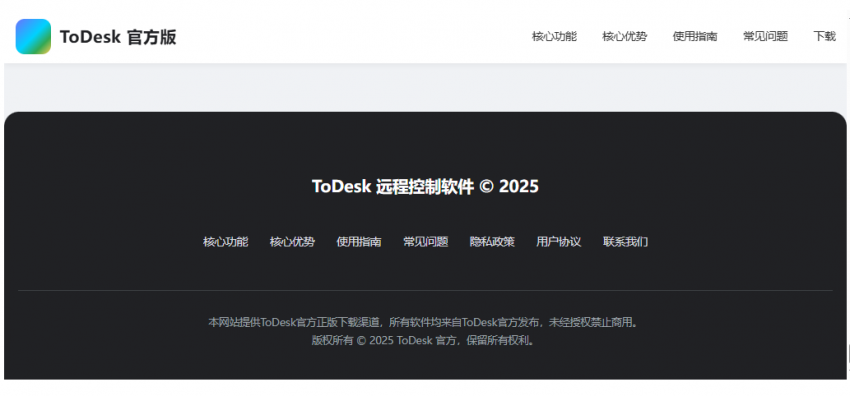Image resolution: width=850 pixels, height=396 pixels.
Task: Select 下载 in the top navigation
Action: (825, 36)
